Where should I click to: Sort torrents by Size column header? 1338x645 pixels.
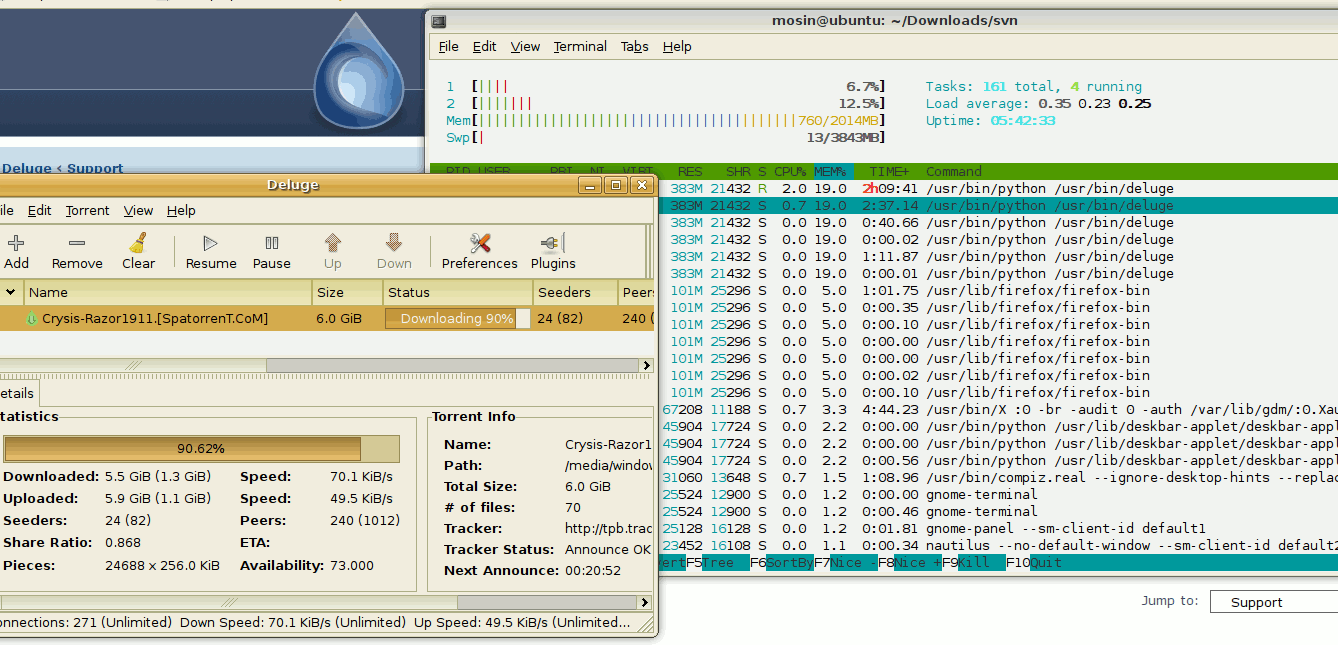pos(348,292)
